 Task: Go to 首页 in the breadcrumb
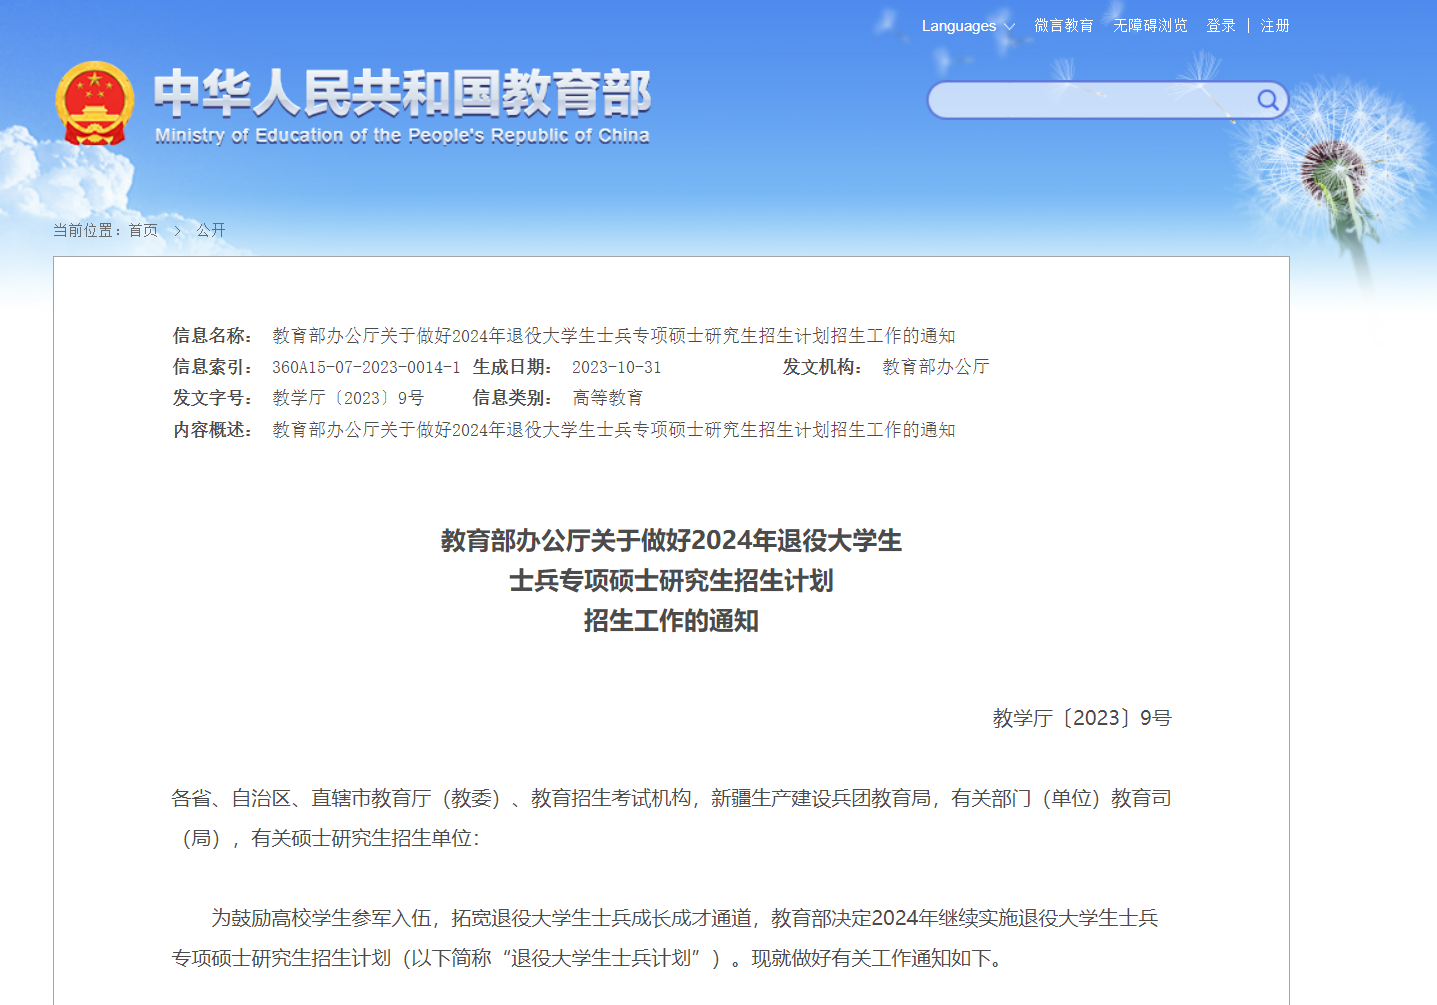(143, 231)
